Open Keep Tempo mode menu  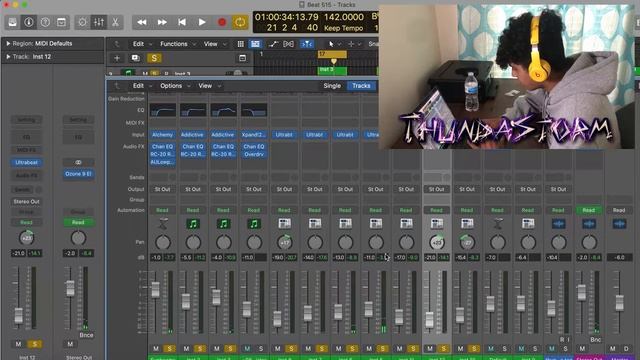tap(344, 28)
